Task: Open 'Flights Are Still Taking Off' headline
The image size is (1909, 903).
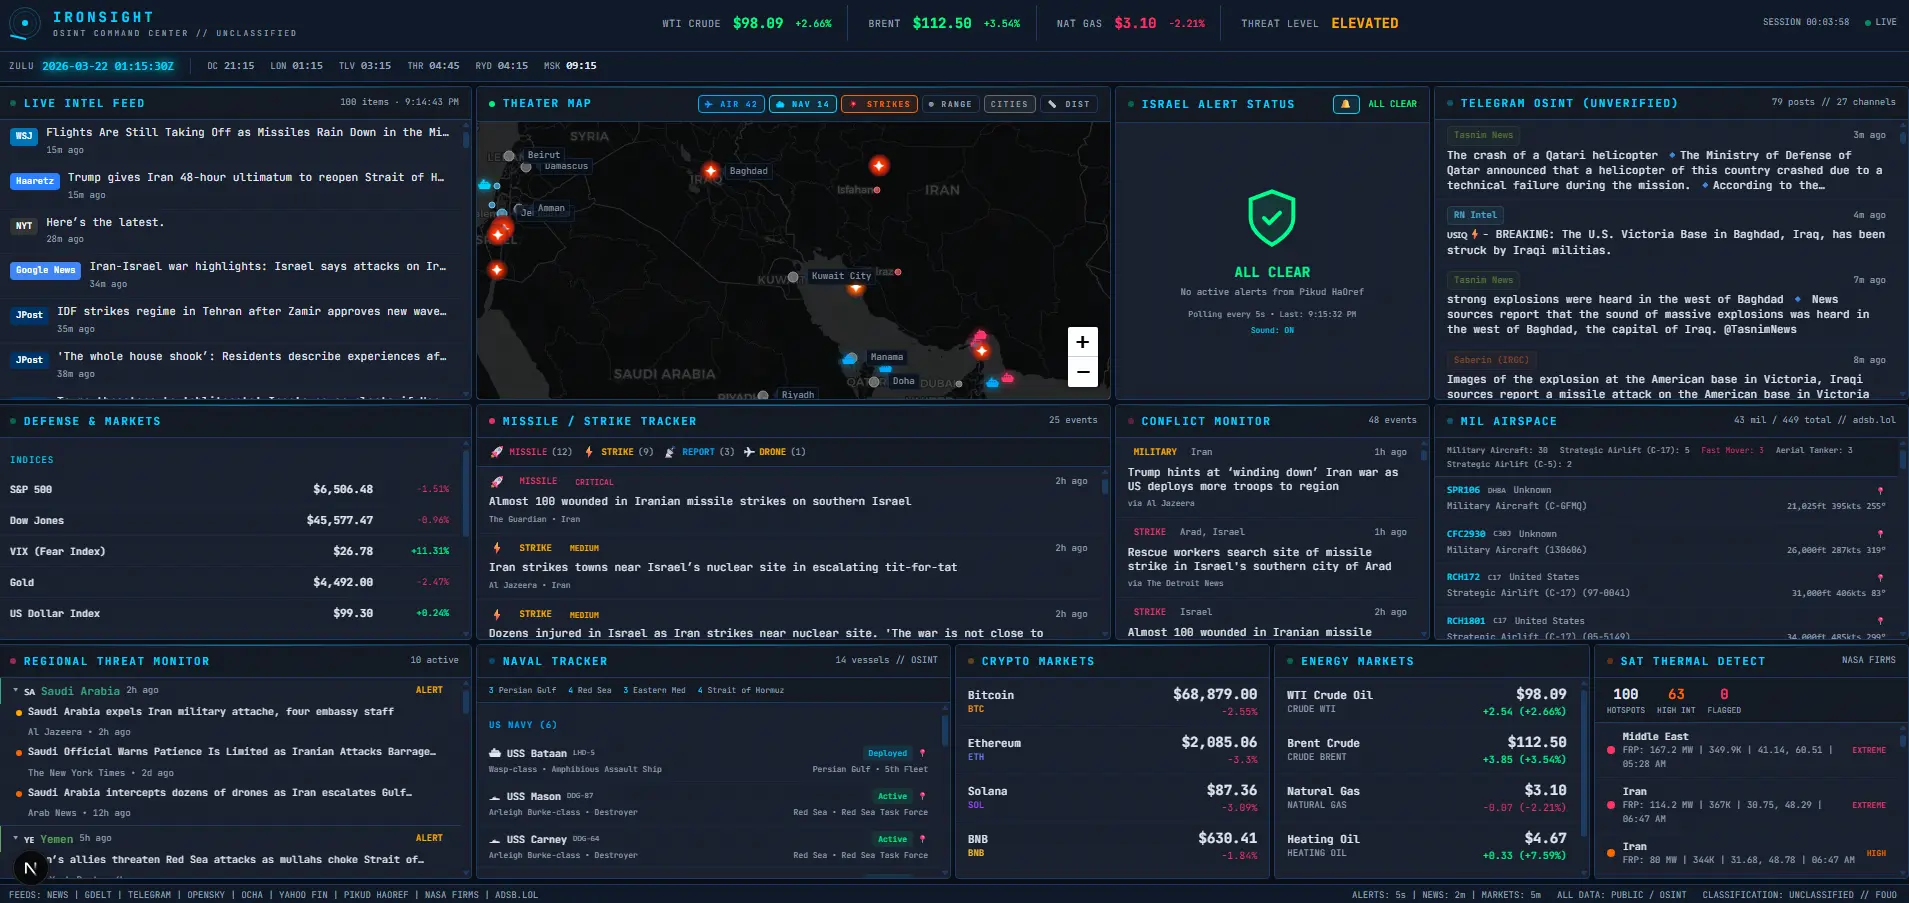Action: pyautogui.click(x=248, y=132)
